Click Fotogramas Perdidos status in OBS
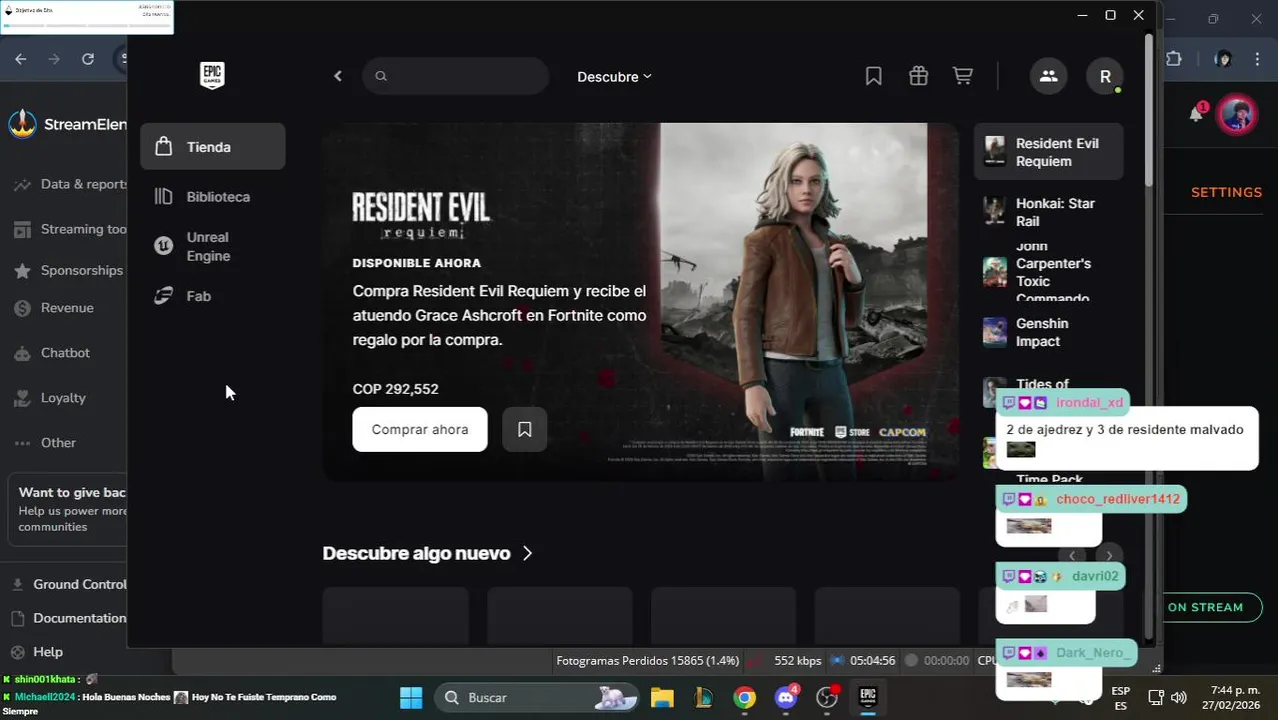1278x720 pixels. (647, 661)
